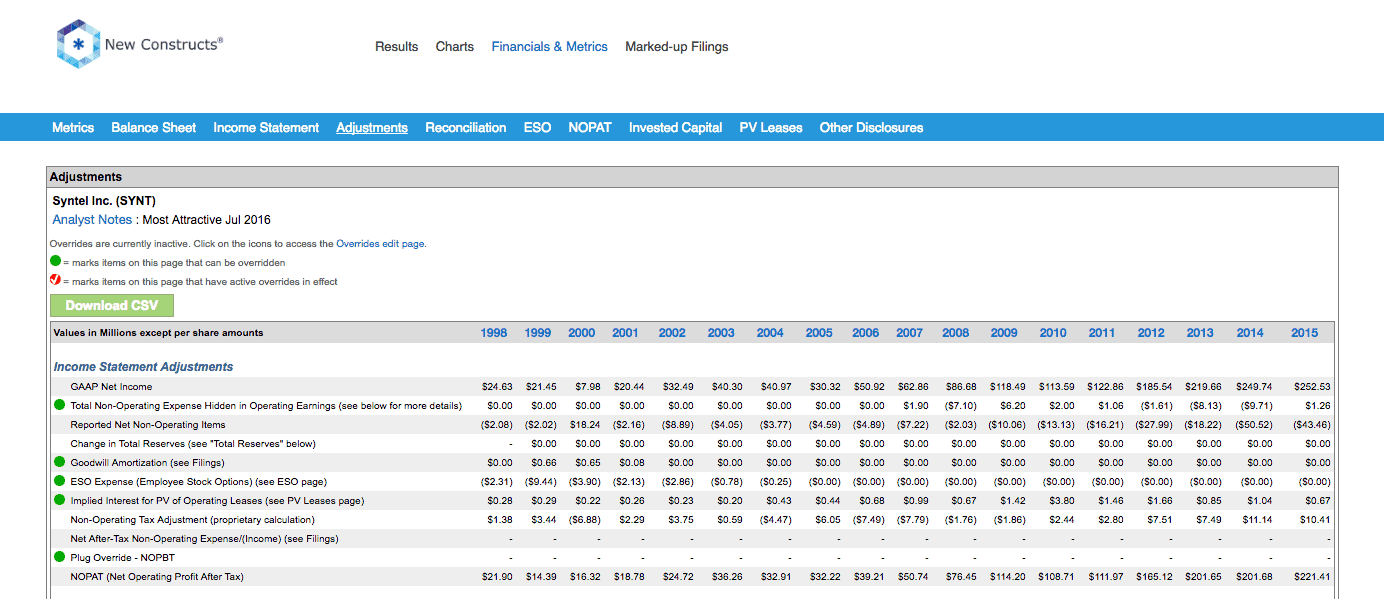This screenshot has width=1384, height=599.
Task: View the PV Leases tab
Action: coord(771,128)
